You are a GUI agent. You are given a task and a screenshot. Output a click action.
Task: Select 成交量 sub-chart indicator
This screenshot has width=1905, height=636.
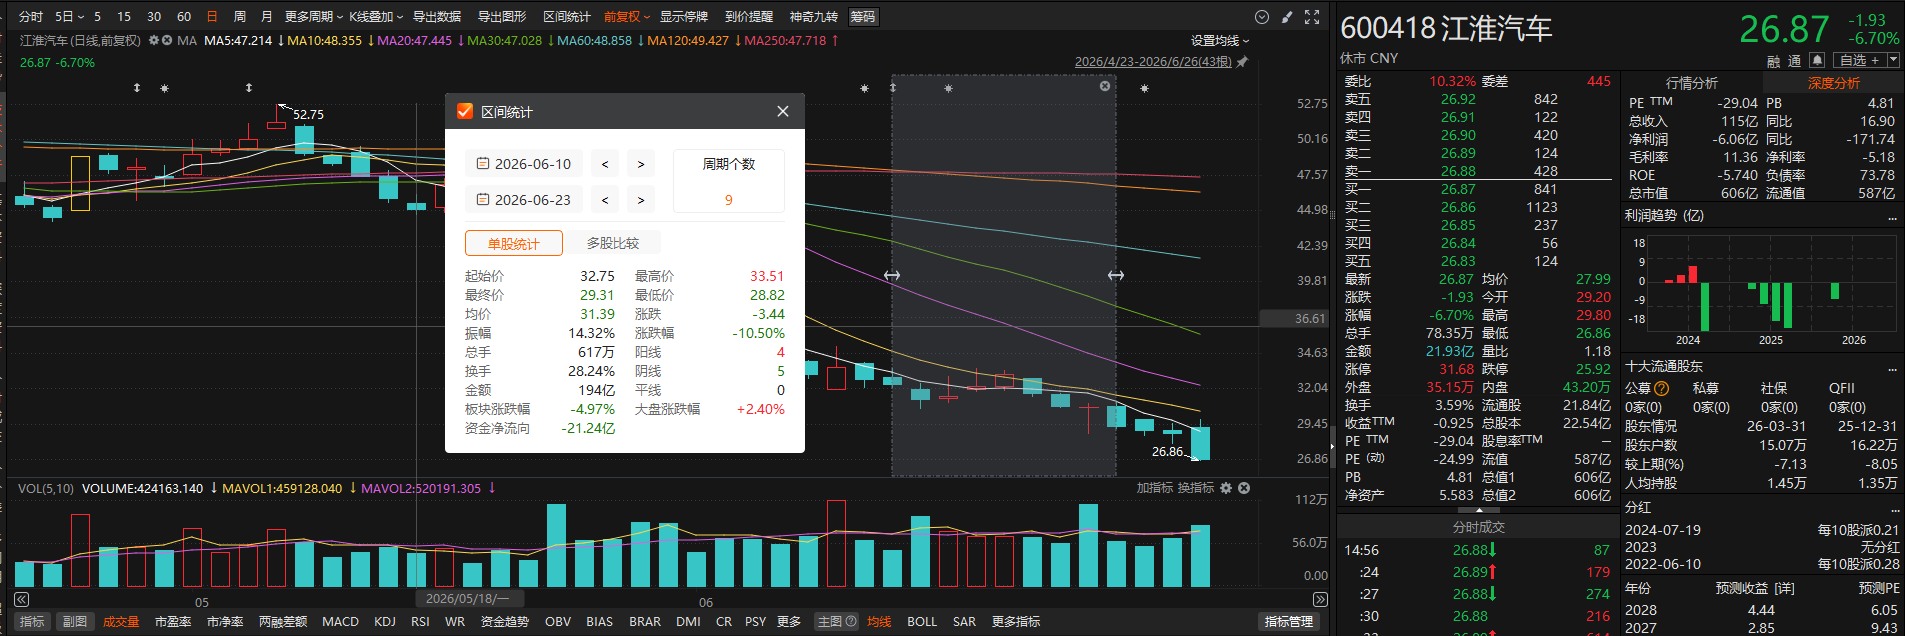121,621
